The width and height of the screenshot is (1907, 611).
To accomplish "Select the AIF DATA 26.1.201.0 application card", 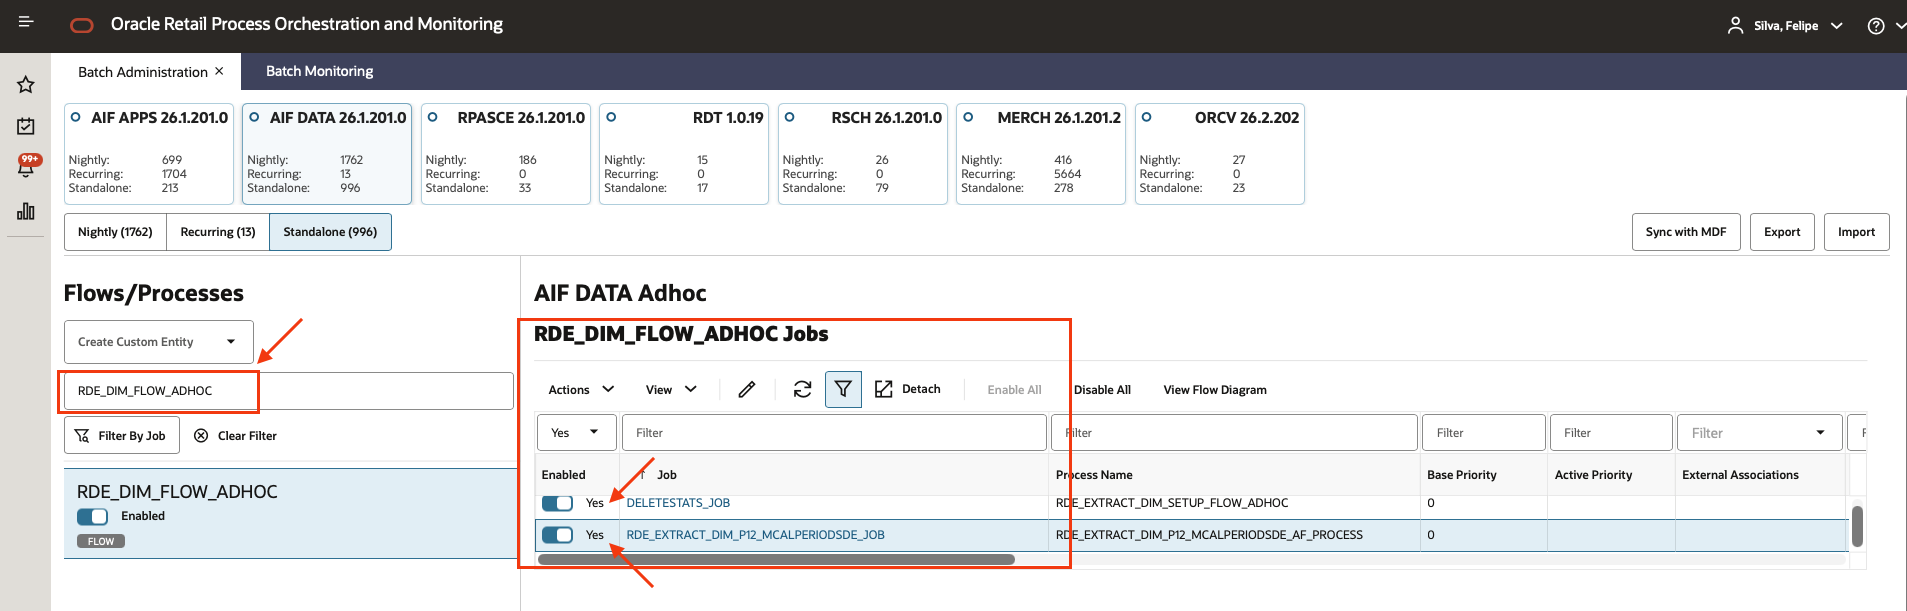I will (x=327, y=154).
